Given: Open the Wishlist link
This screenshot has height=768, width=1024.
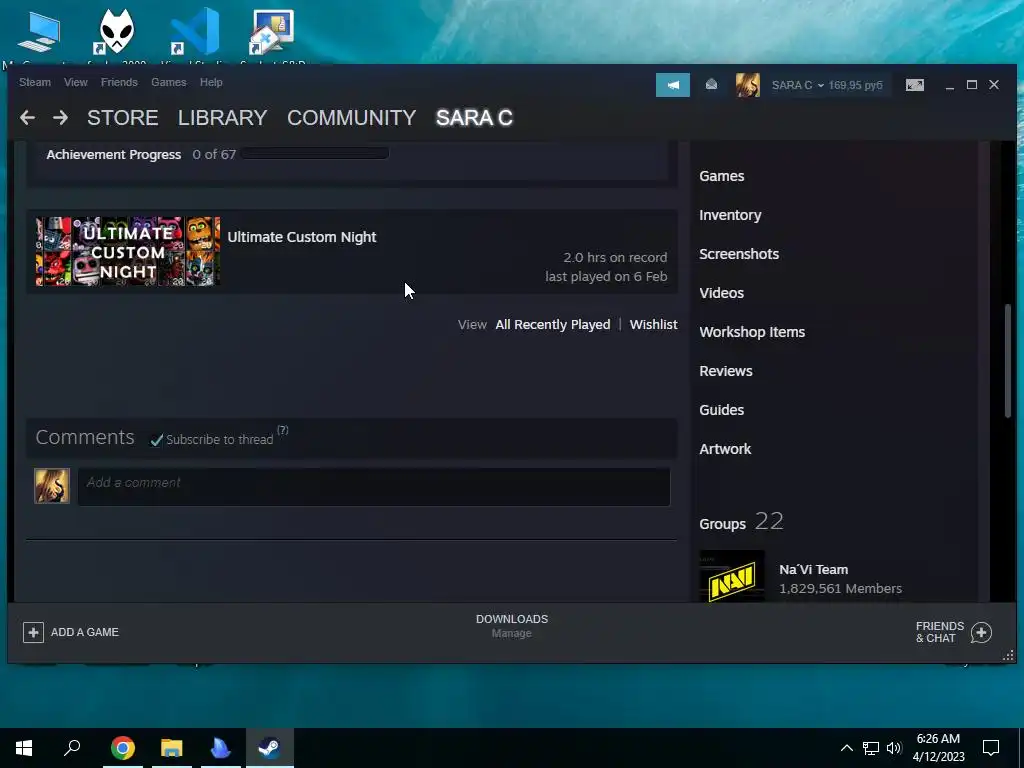Looking at the screenshot, I should click(653, 325).
